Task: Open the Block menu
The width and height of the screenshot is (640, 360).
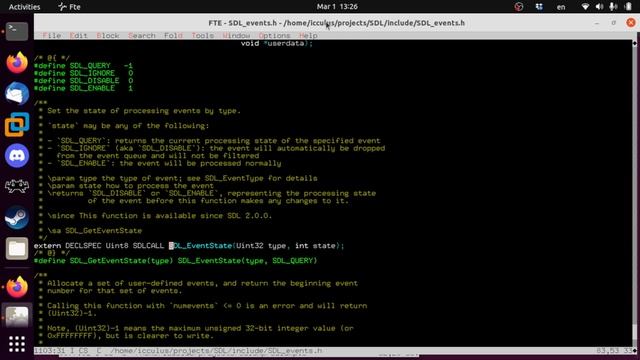Action: point(108,36)
